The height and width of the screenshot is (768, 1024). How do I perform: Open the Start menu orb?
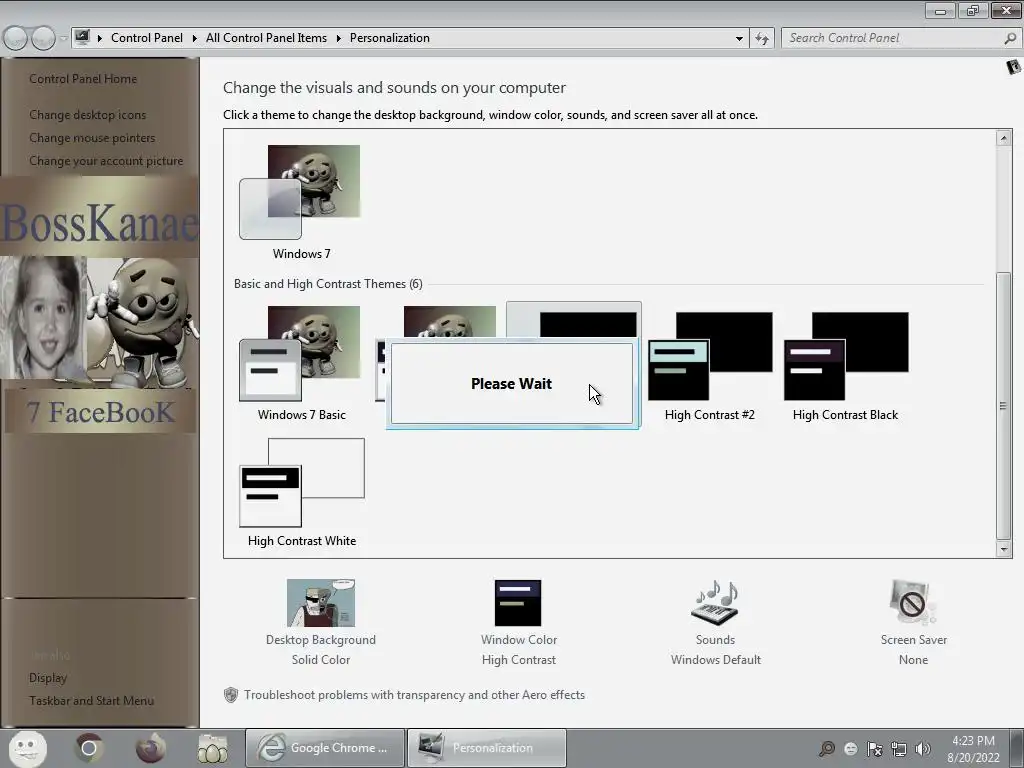click(x=27, y=748)
